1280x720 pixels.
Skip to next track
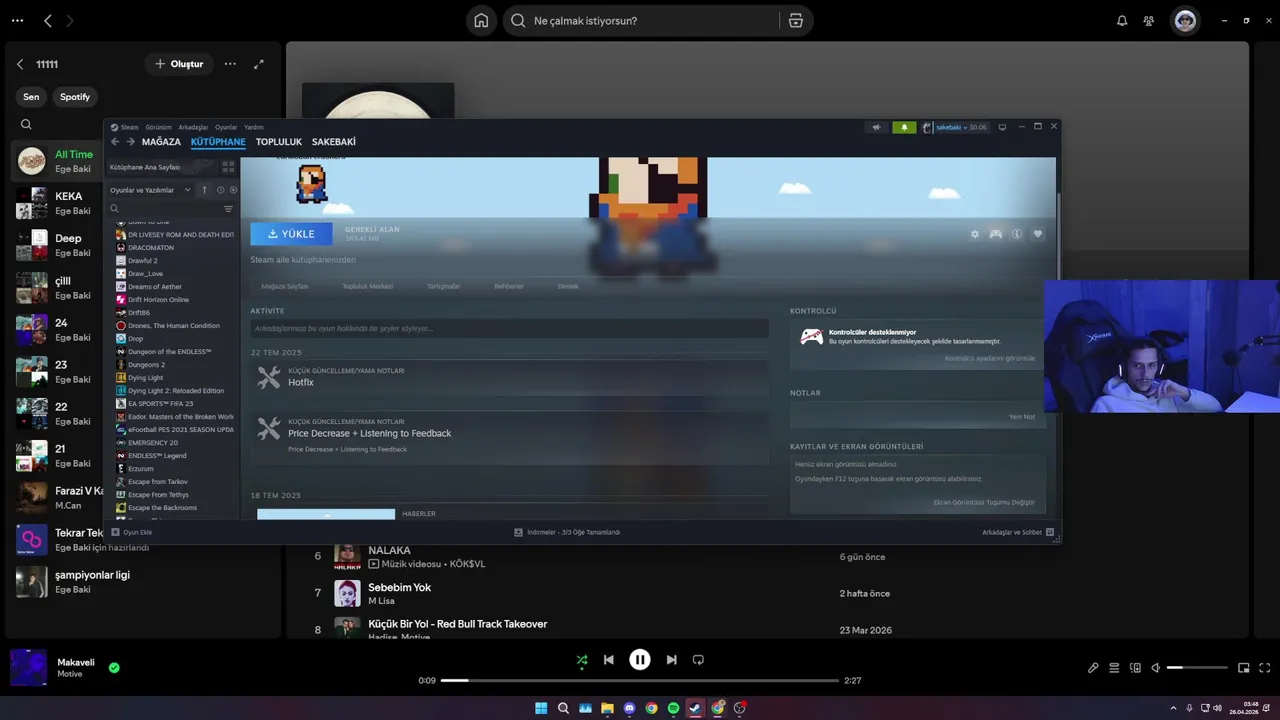(x=671, y=660)
